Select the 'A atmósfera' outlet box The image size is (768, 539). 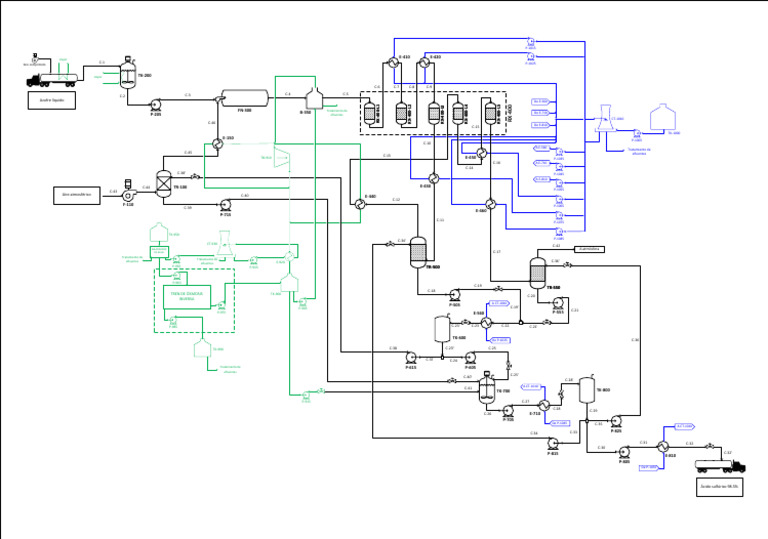point(589,249)
